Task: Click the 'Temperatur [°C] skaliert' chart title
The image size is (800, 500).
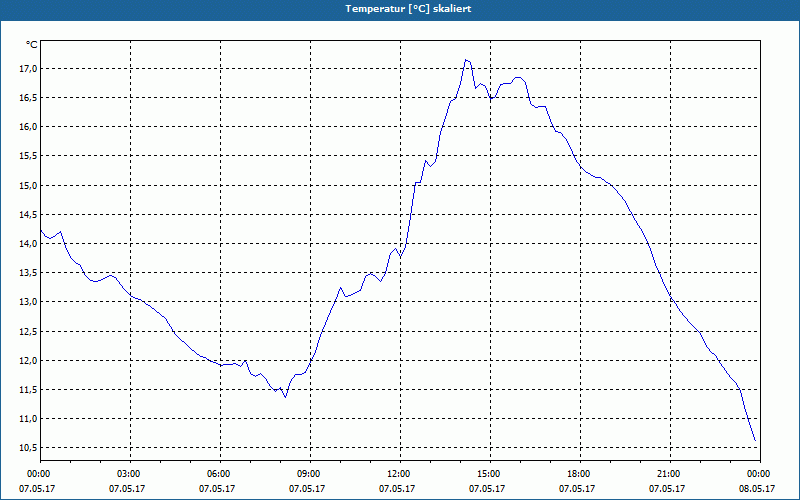Action: point(408,9)
